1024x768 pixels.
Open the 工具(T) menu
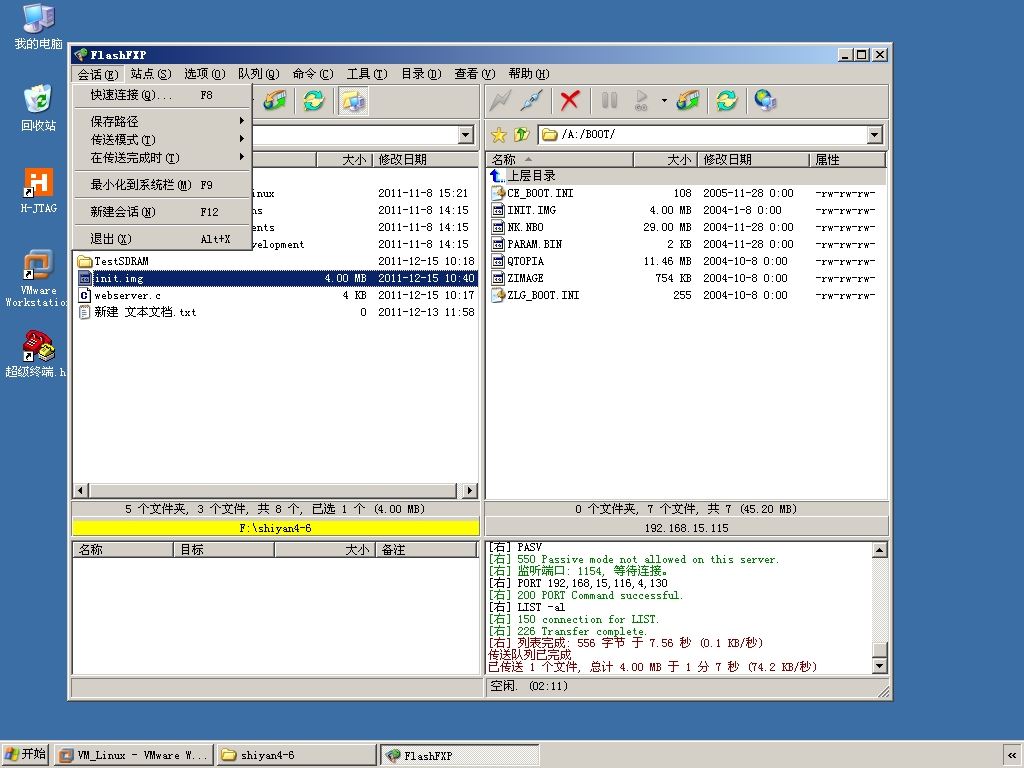(367, 74)
